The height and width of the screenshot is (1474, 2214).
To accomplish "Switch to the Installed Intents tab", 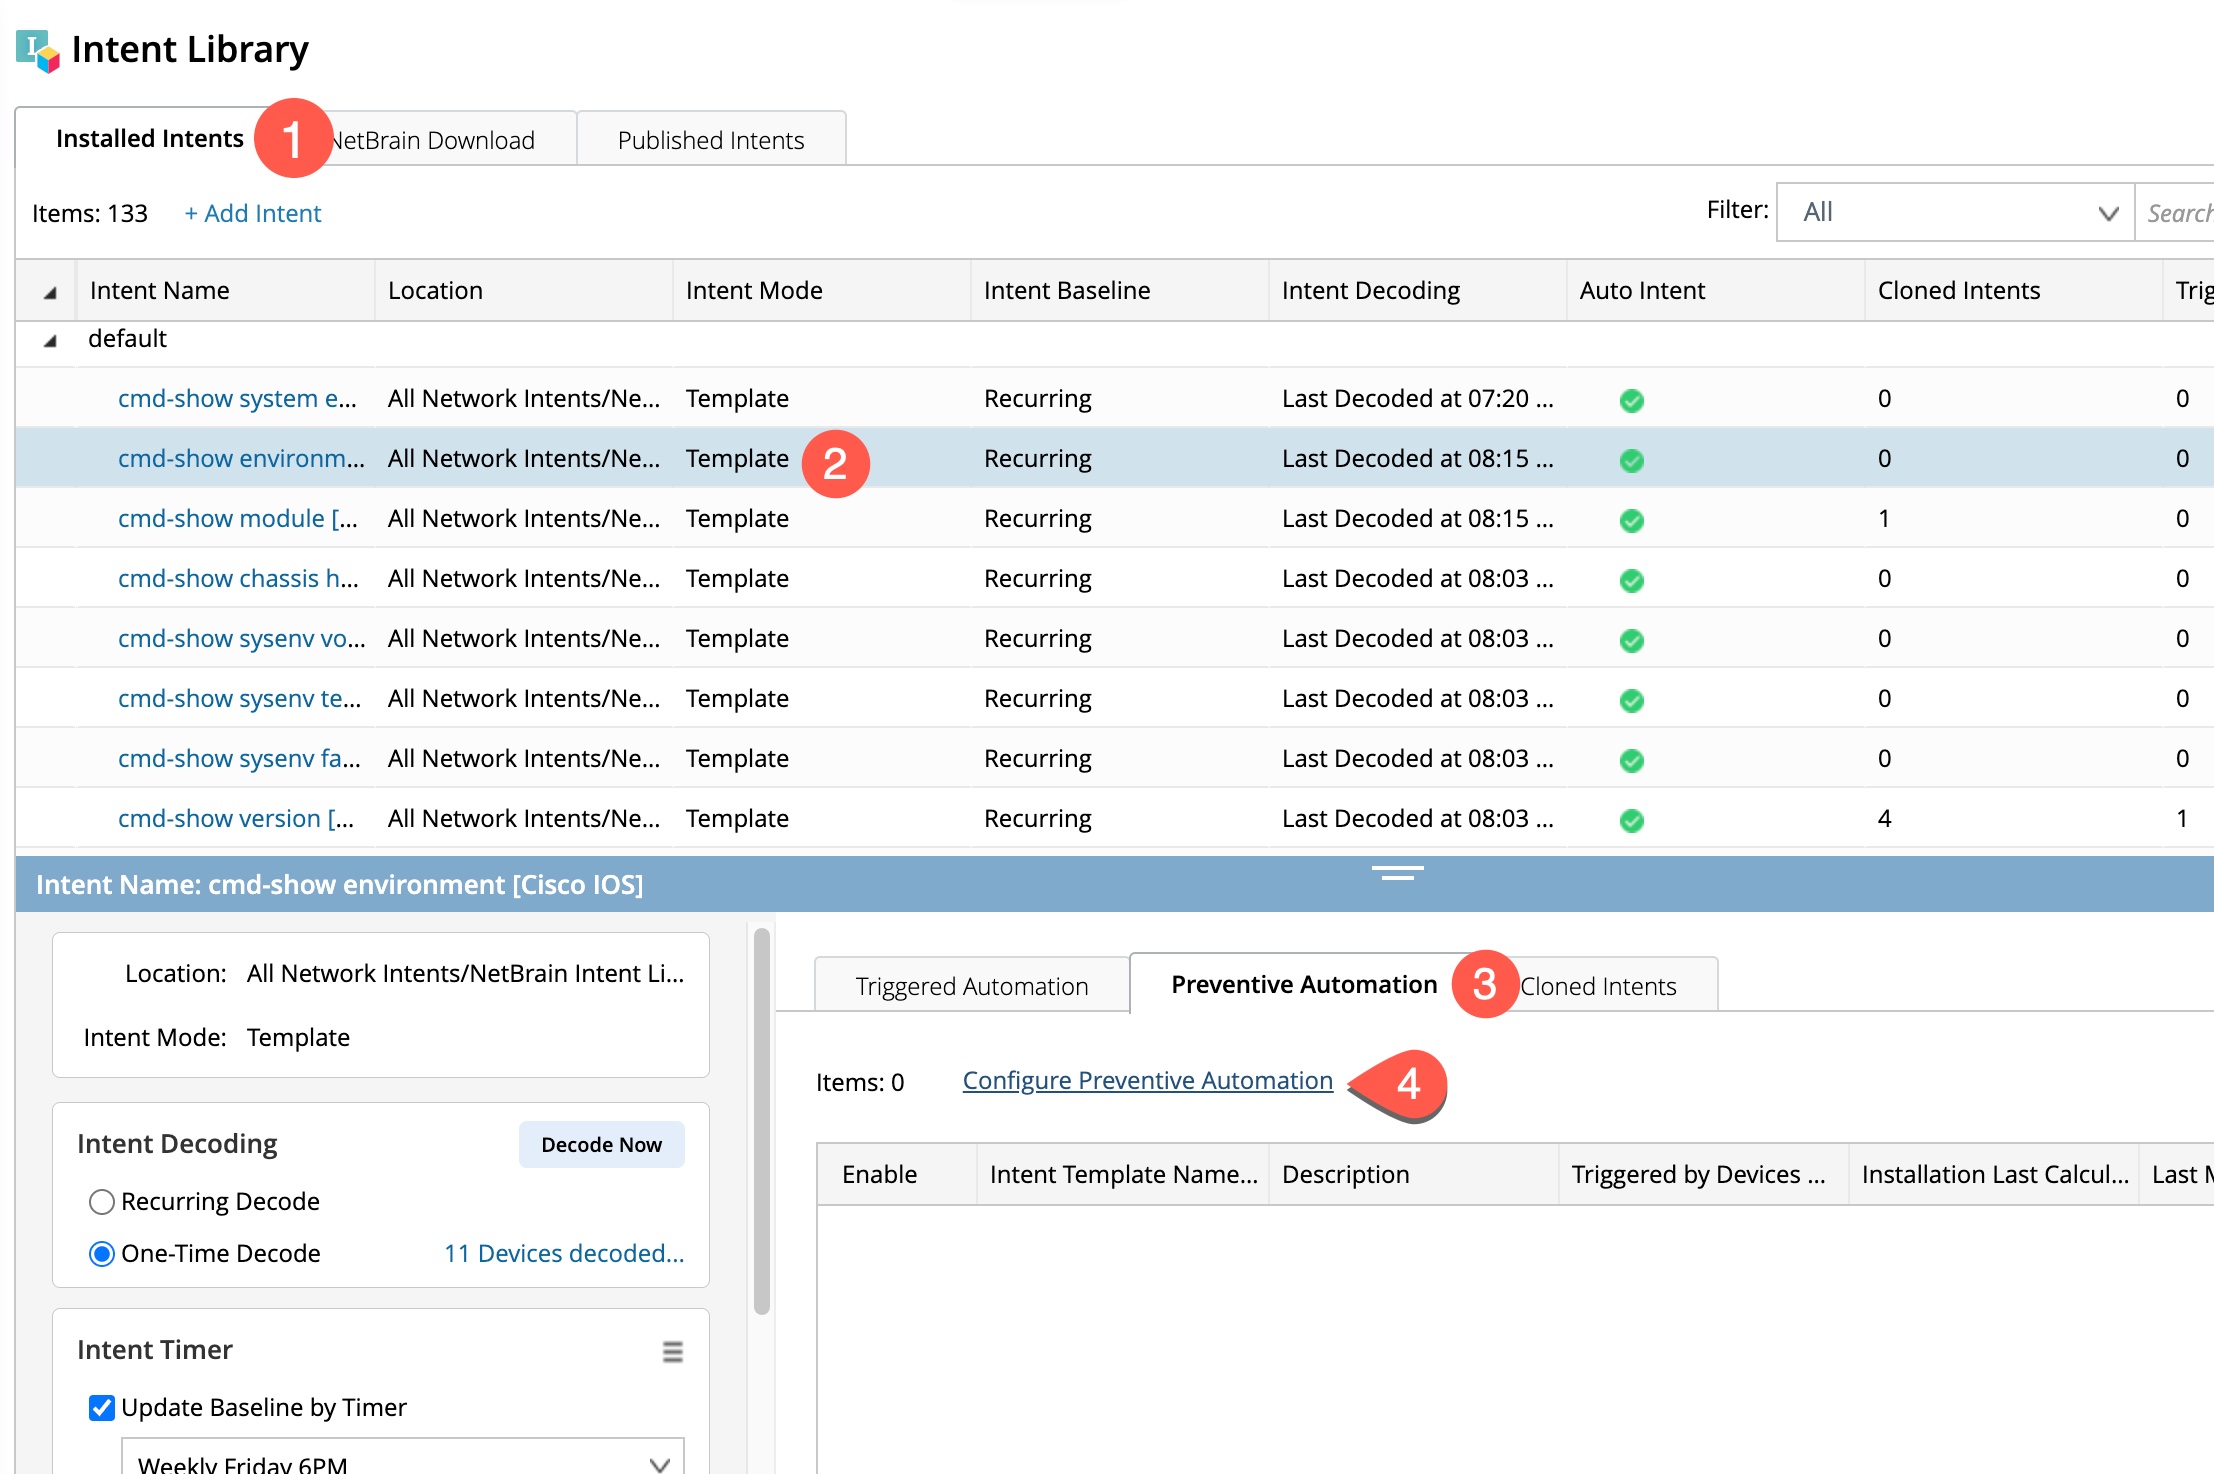I will [150, 138].
